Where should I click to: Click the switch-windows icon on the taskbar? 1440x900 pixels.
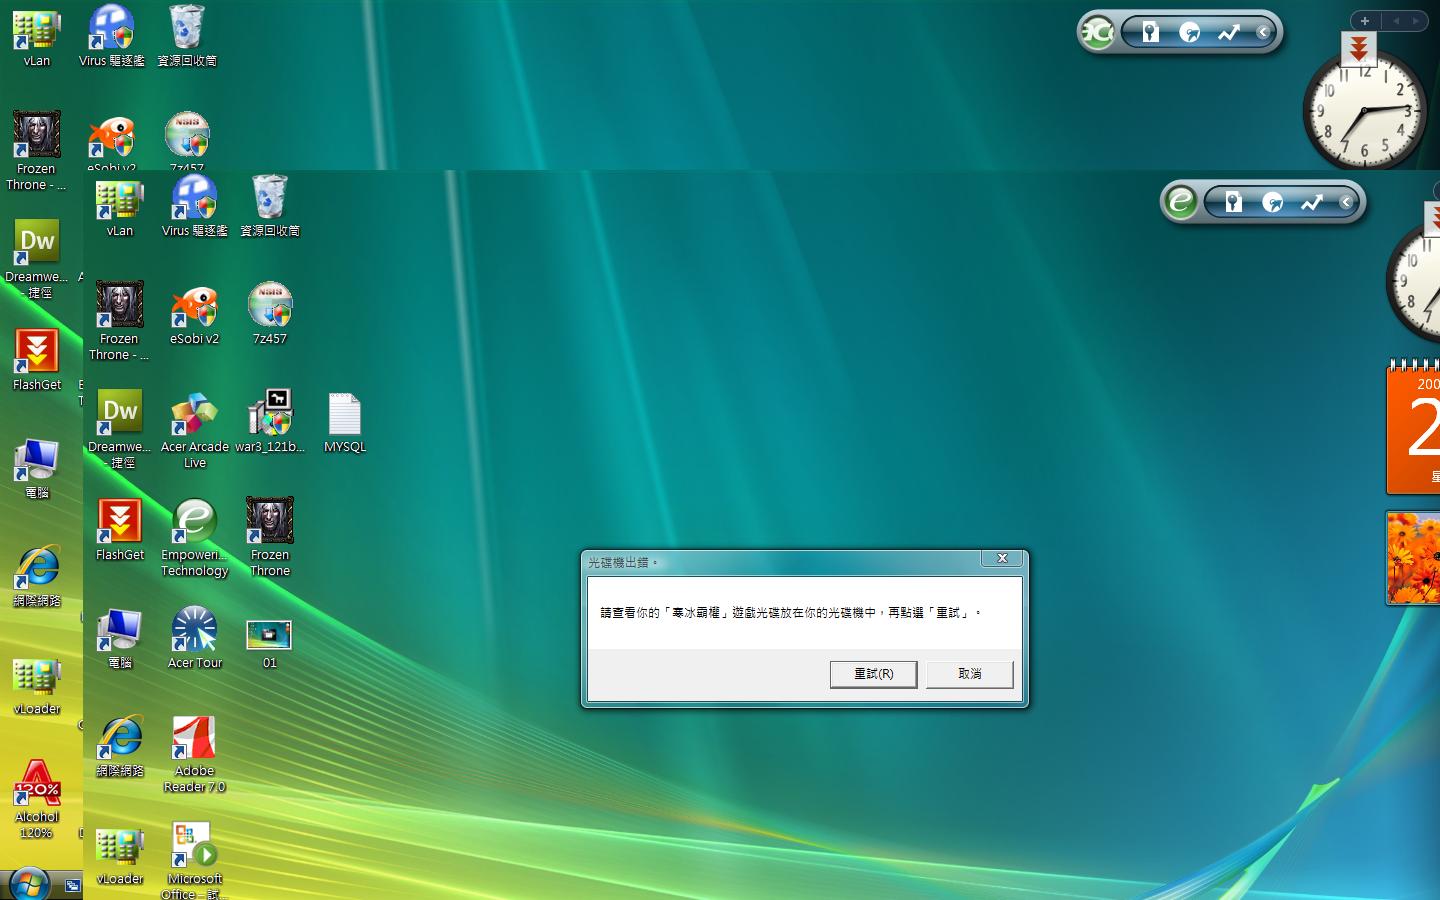(72, 886)
